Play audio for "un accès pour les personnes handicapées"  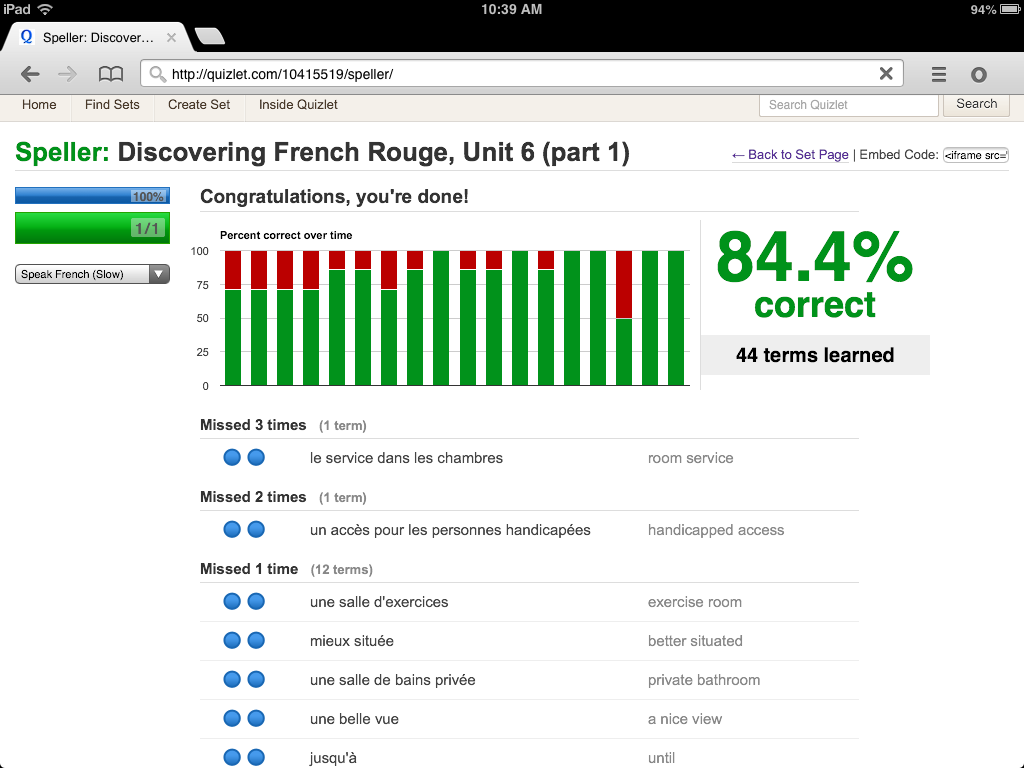click(x=232, y=529)
